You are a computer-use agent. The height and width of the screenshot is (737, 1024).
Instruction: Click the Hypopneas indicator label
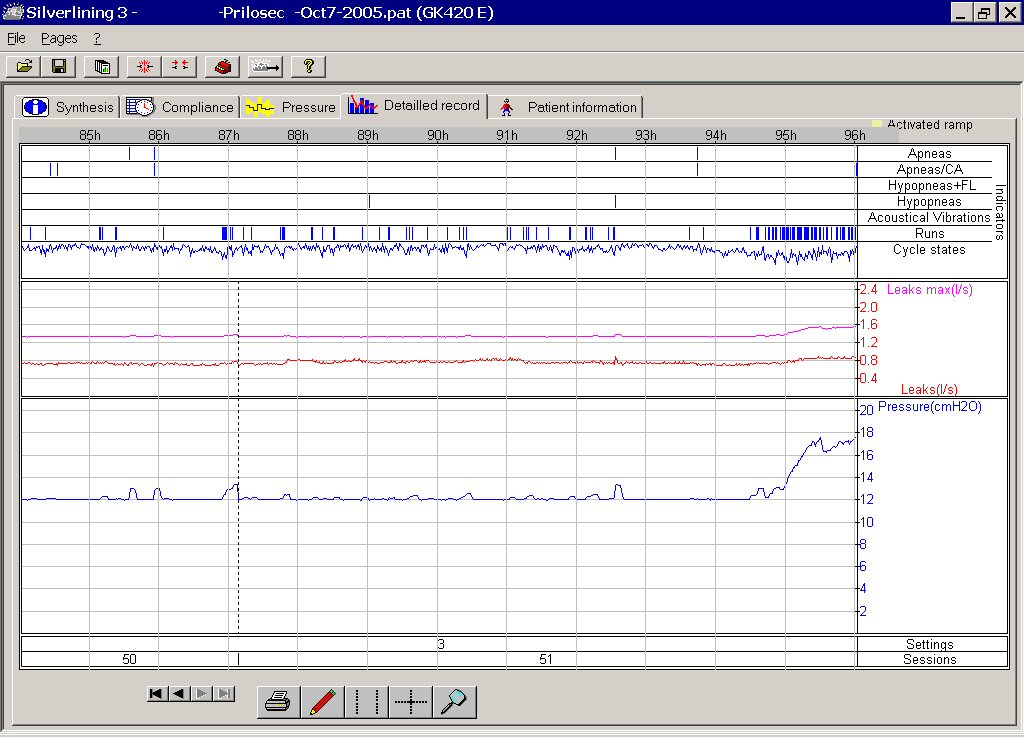click(929, 202)
